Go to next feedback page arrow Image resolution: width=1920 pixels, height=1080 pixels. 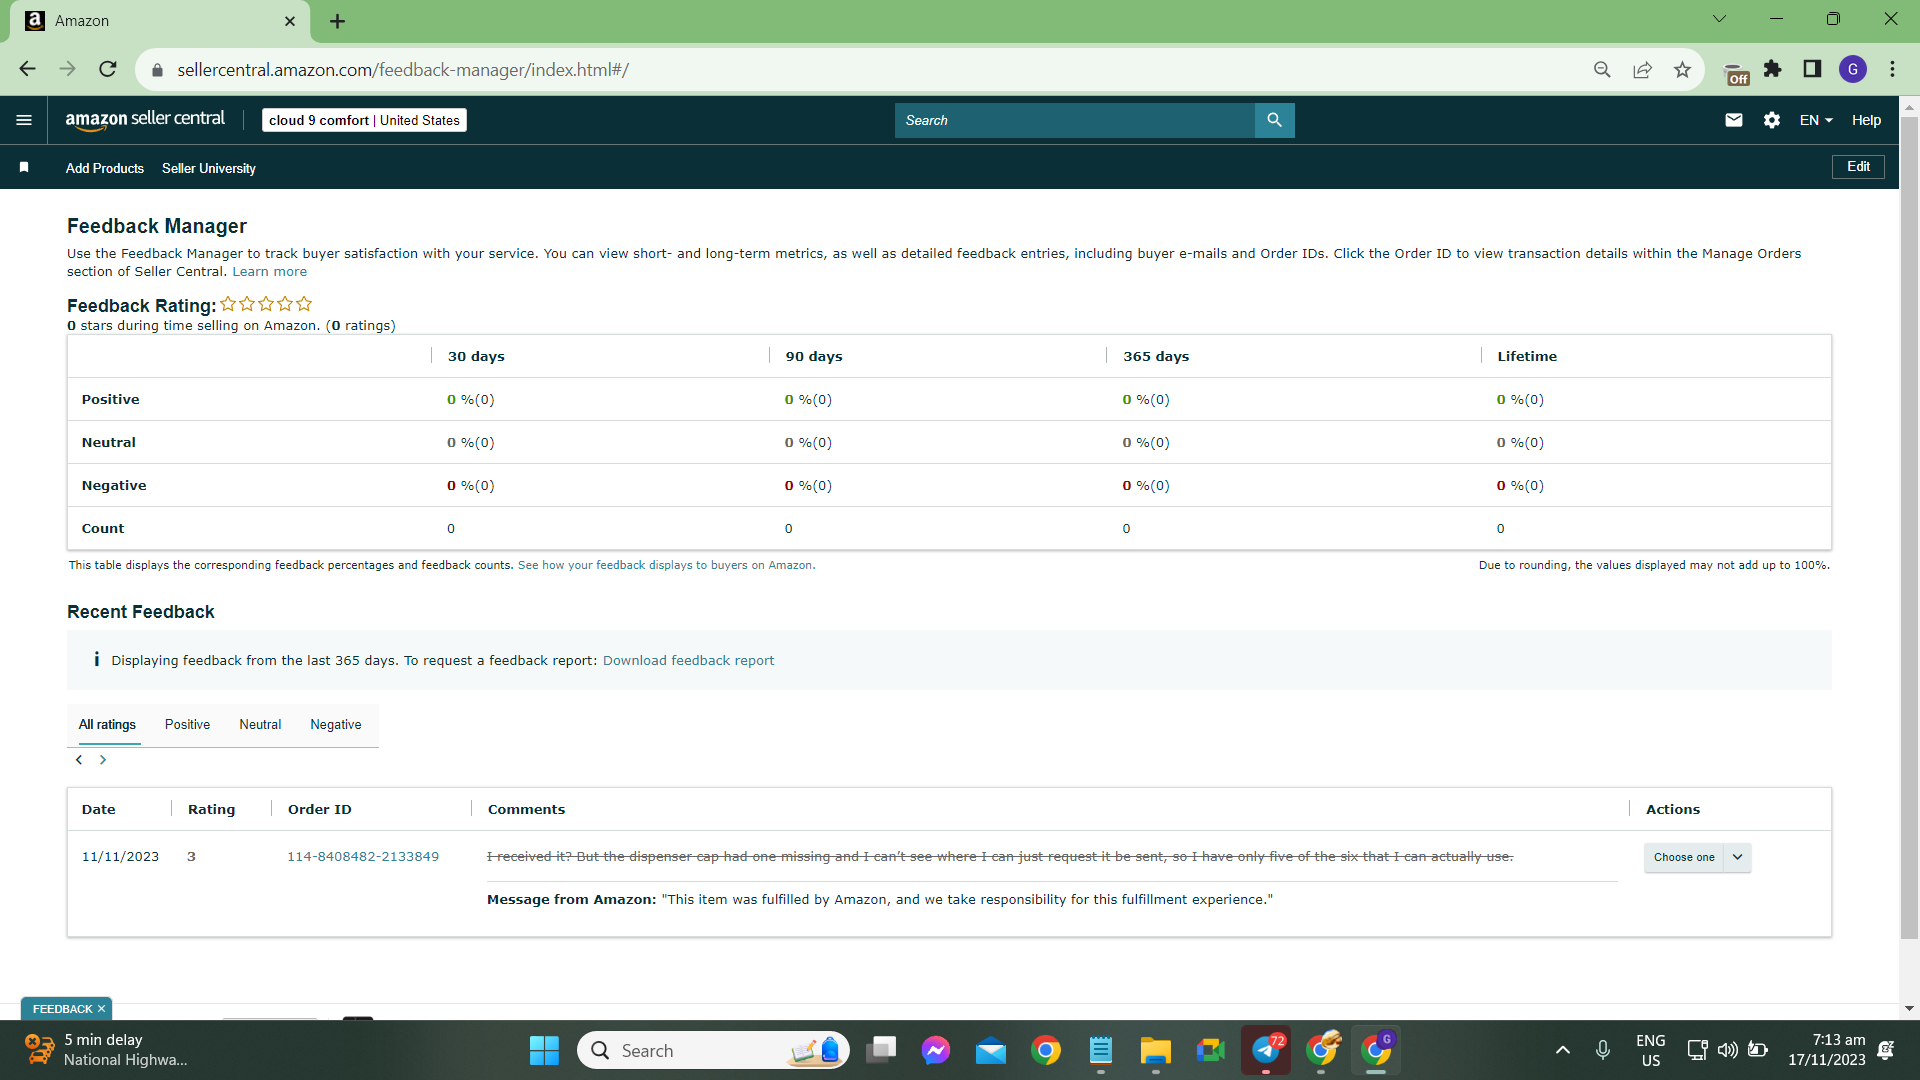(x=103, y=760)
